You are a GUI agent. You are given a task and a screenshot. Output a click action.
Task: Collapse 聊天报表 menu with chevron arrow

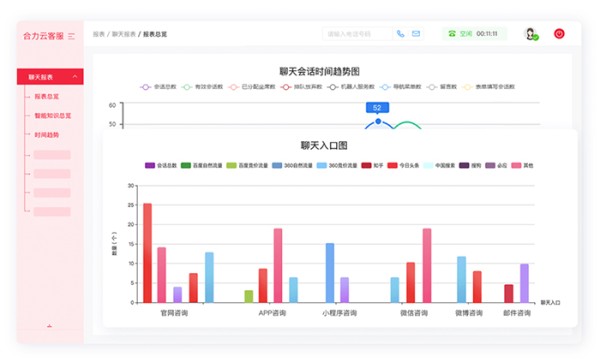tap(75, 77)
